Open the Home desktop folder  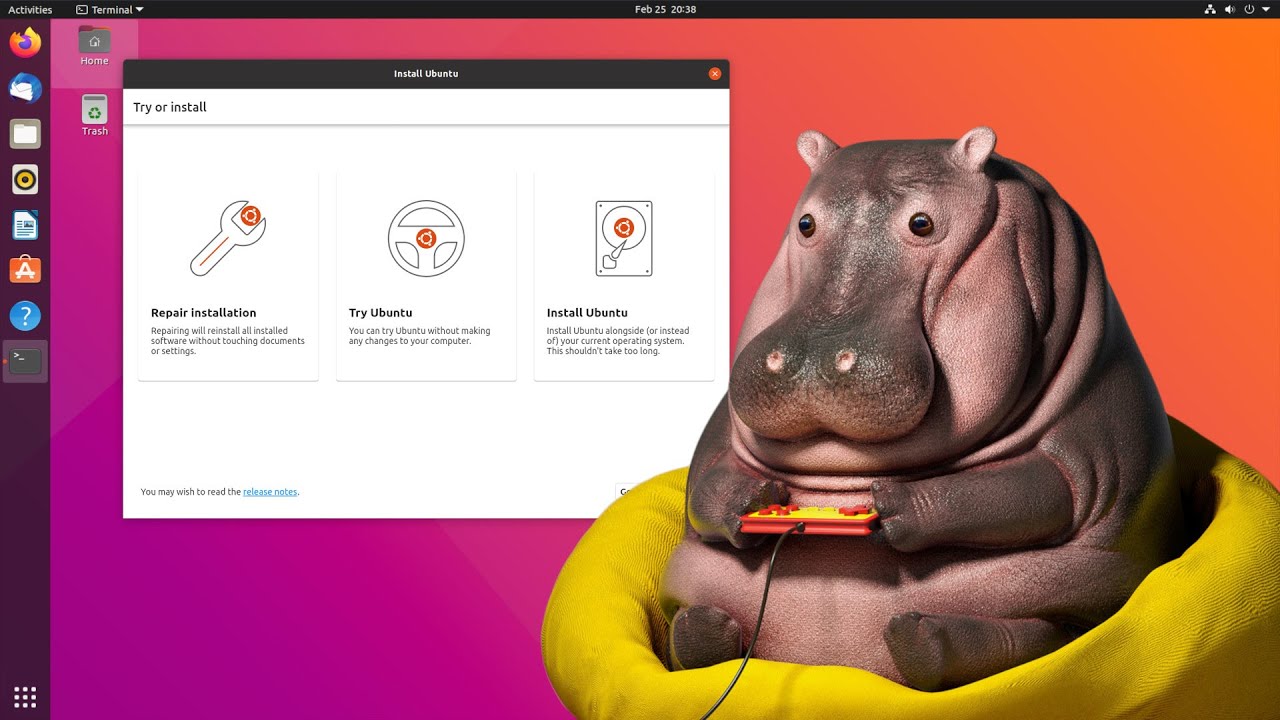tap(94, 46)
